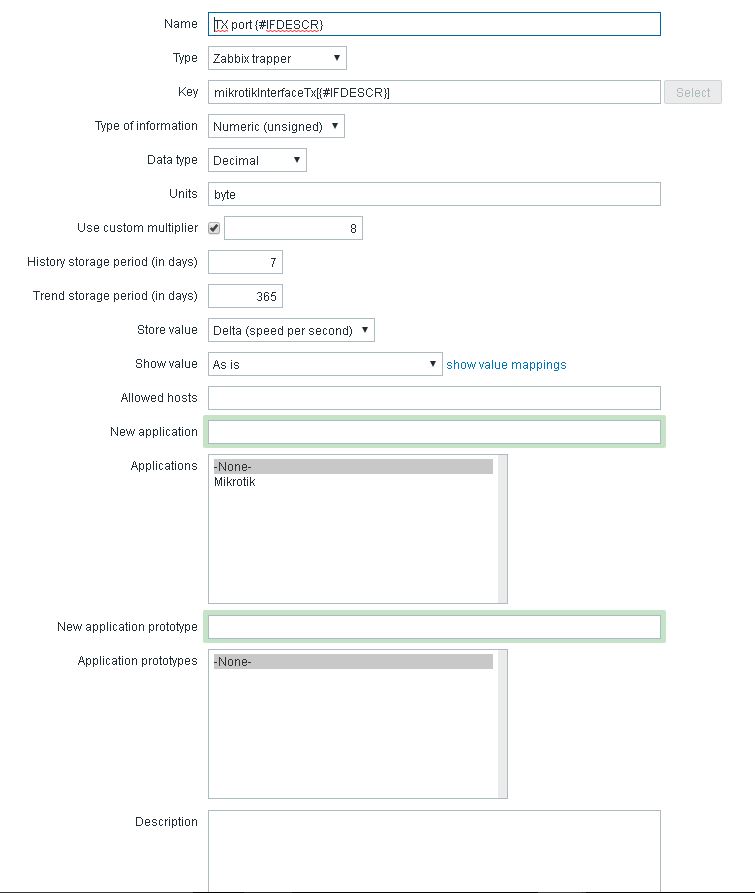Open the Data type dropdown
Screen dimensions: 755x893
coord(257,160)
